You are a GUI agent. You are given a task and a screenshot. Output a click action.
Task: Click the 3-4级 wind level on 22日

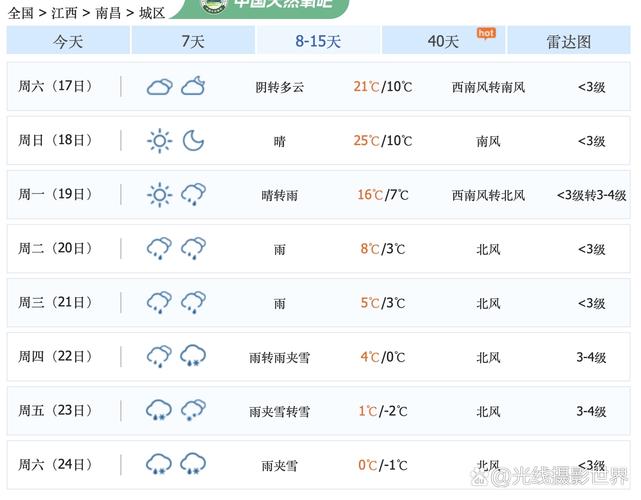tap(592, 358)
